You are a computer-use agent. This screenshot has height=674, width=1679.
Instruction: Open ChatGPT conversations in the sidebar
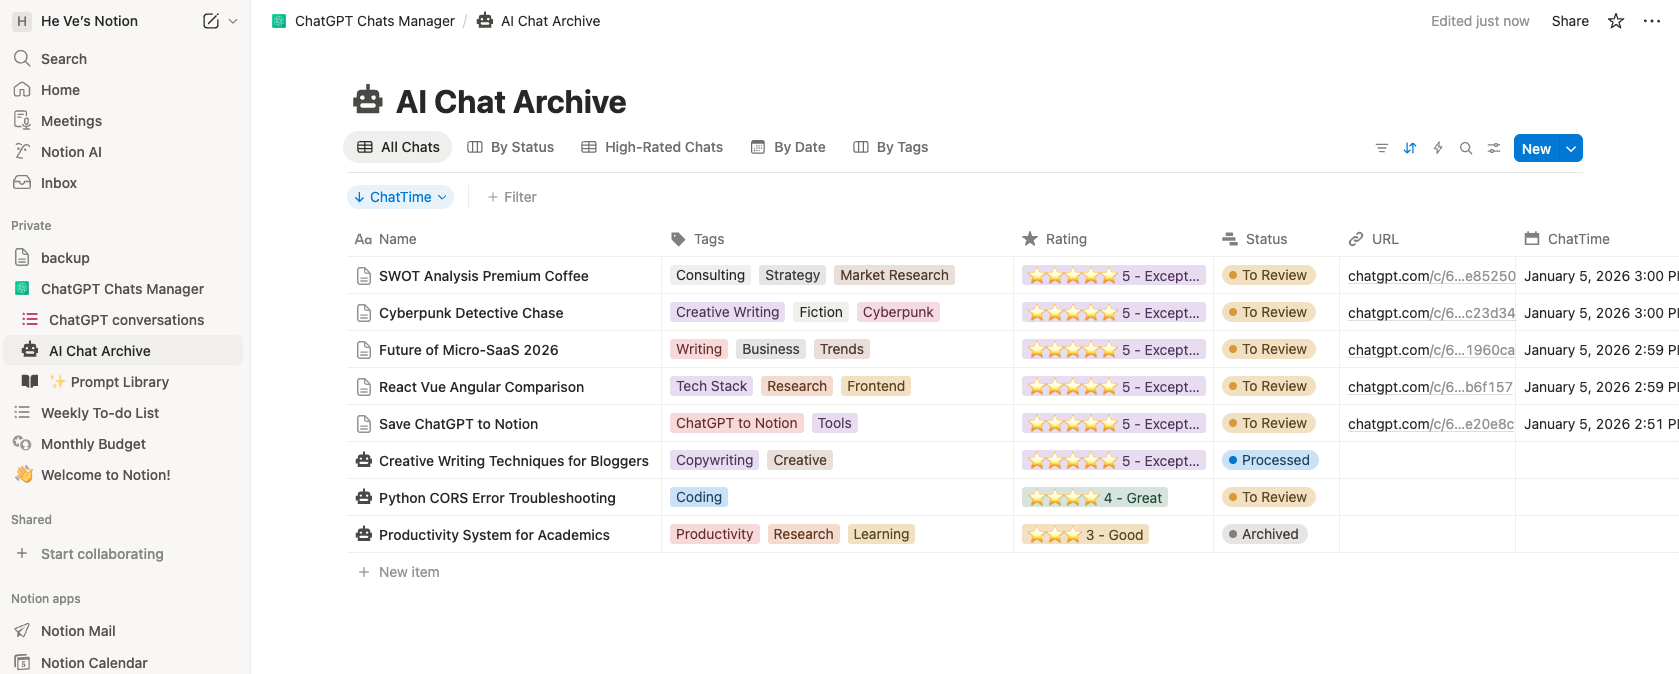pos(125,320)
